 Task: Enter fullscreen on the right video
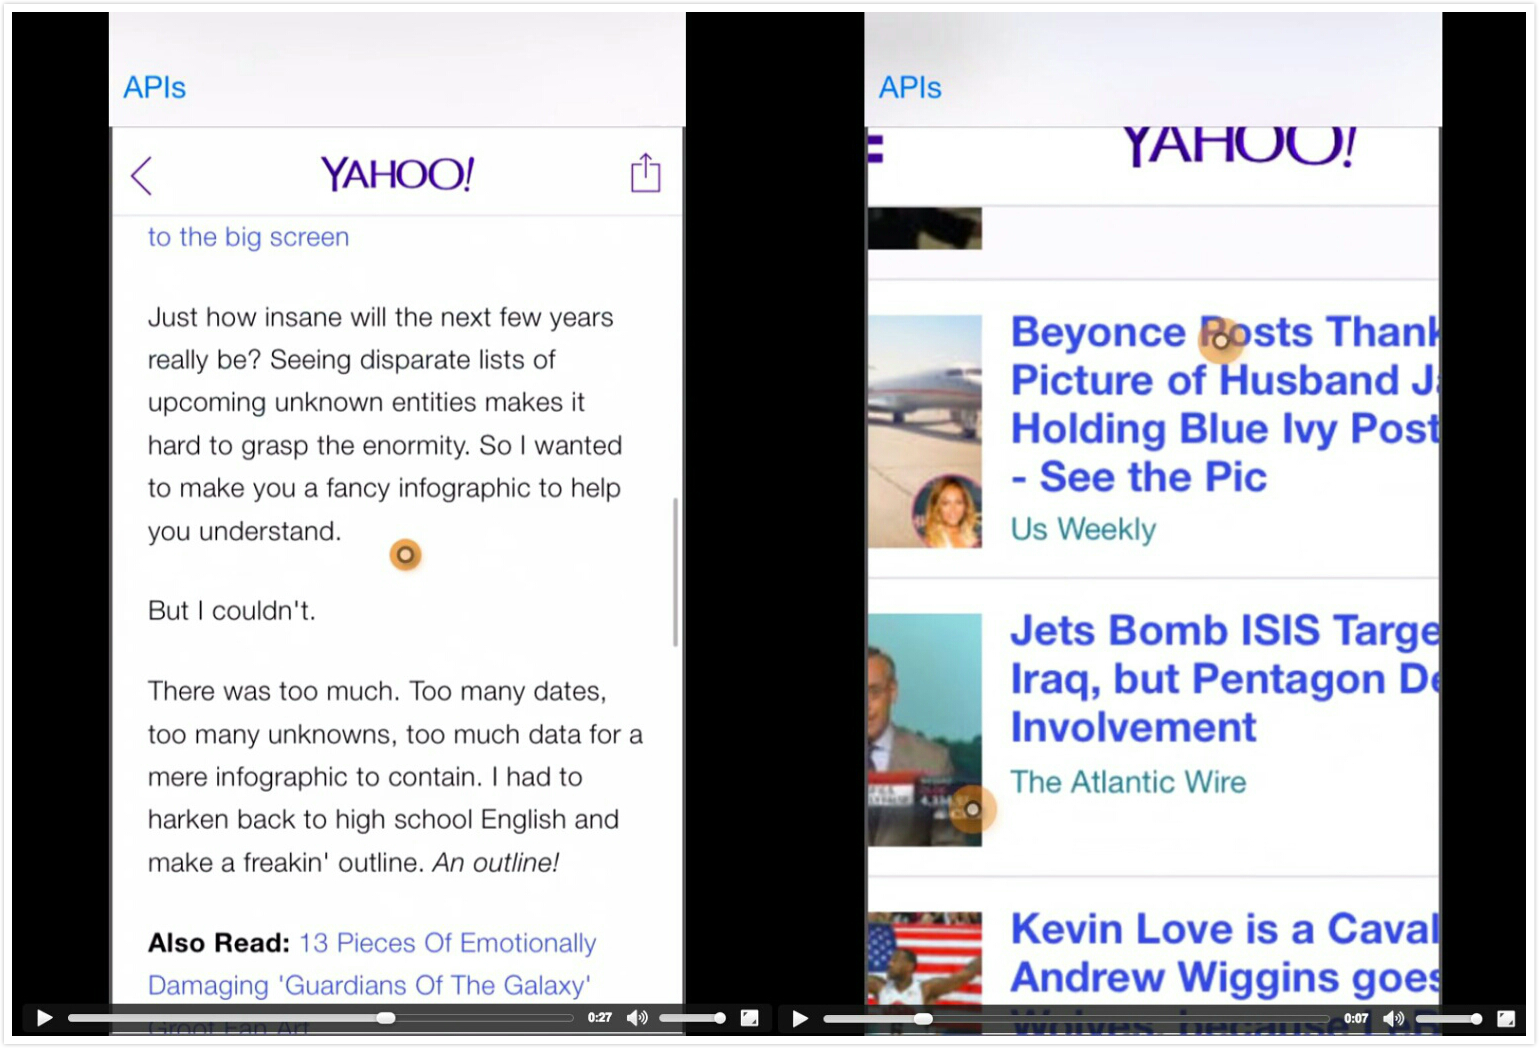point(1505,1018)
